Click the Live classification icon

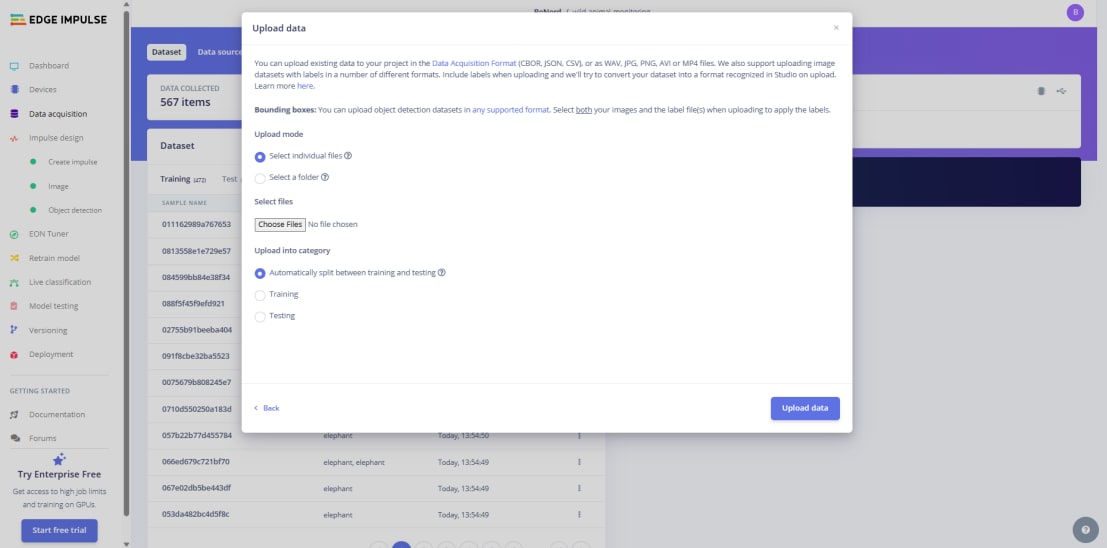point(14,282)
